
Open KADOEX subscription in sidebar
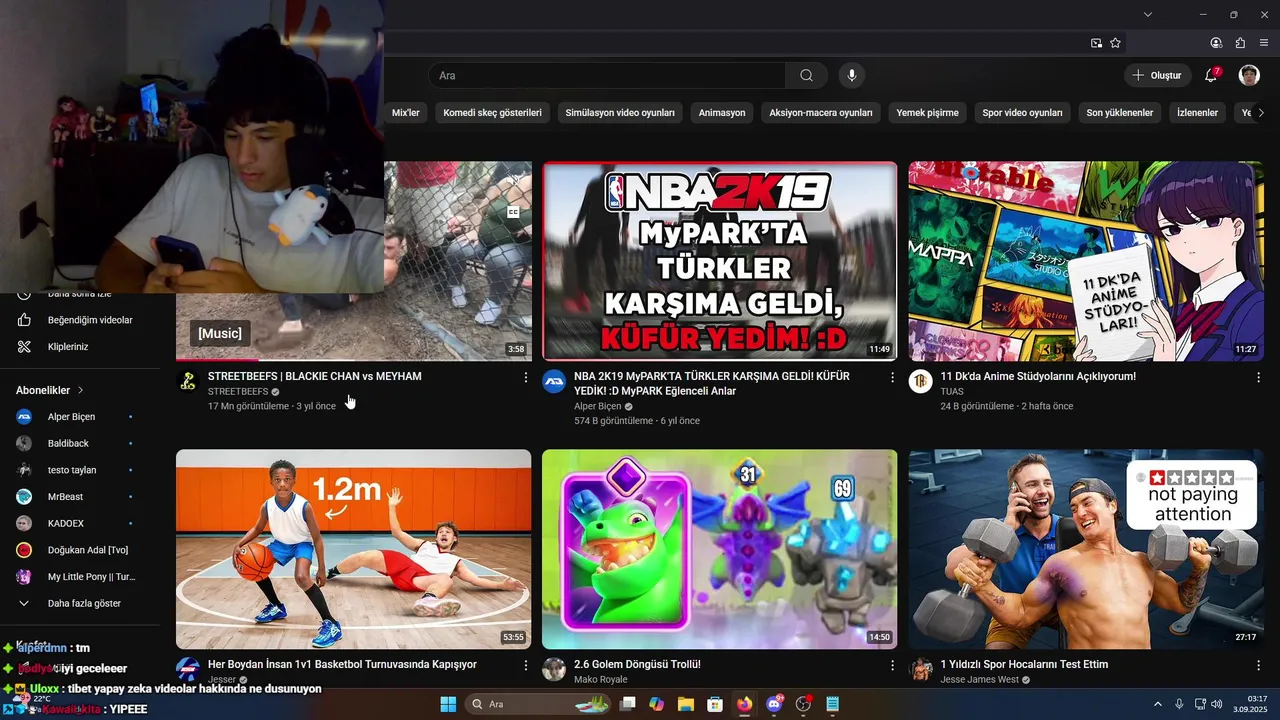pos(80,523)
